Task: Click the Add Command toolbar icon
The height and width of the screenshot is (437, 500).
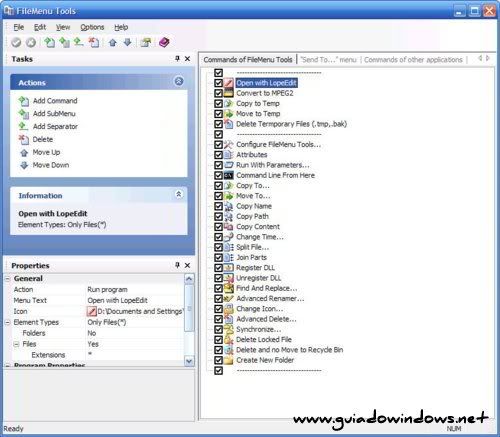Action: [x=49, y=42]
